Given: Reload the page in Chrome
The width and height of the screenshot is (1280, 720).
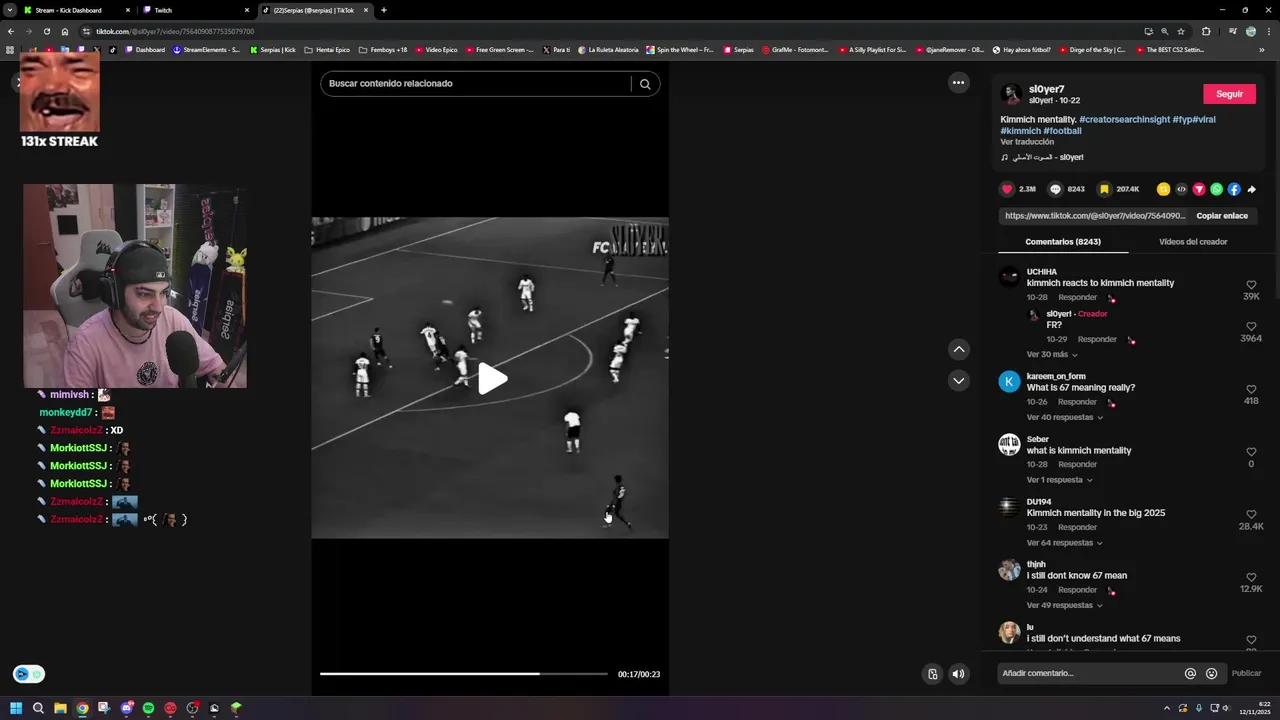Looking at the screenshot, I should (47, 31).
